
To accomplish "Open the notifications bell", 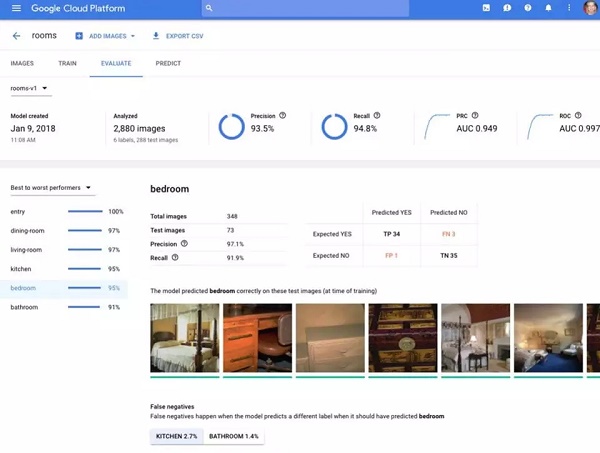I will click(x=548, y=8).
